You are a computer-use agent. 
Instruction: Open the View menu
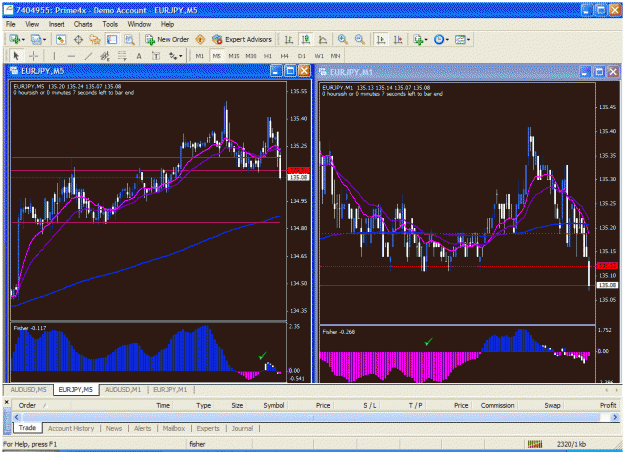[x=32, y=24]
